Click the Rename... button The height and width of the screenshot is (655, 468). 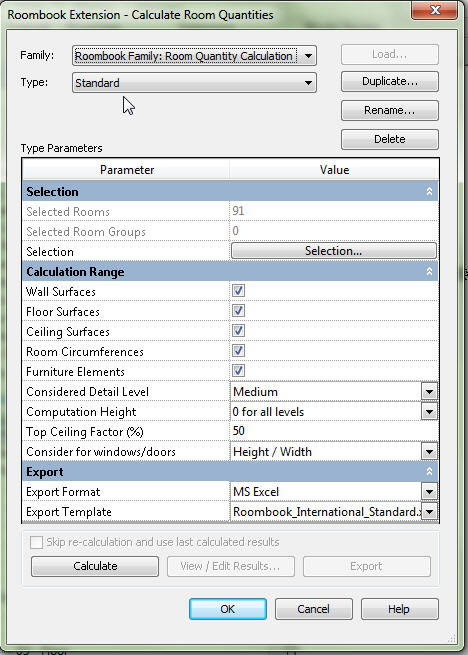pyautogui.click(x=390, y=110)
